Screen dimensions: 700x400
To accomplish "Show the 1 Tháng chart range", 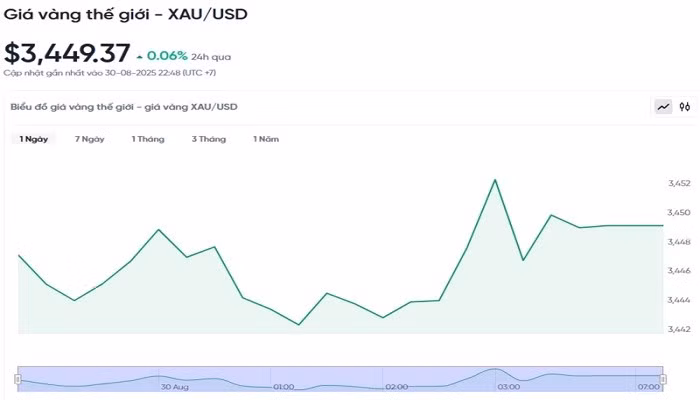I will point(148,139).
